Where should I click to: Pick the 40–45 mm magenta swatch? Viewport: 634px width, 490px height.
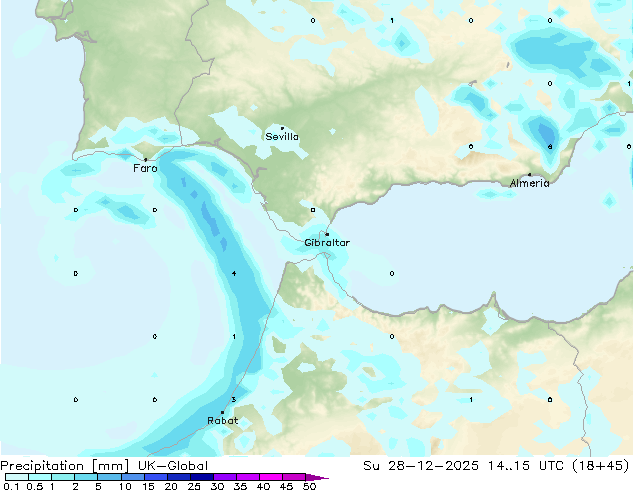click(271, 477)
